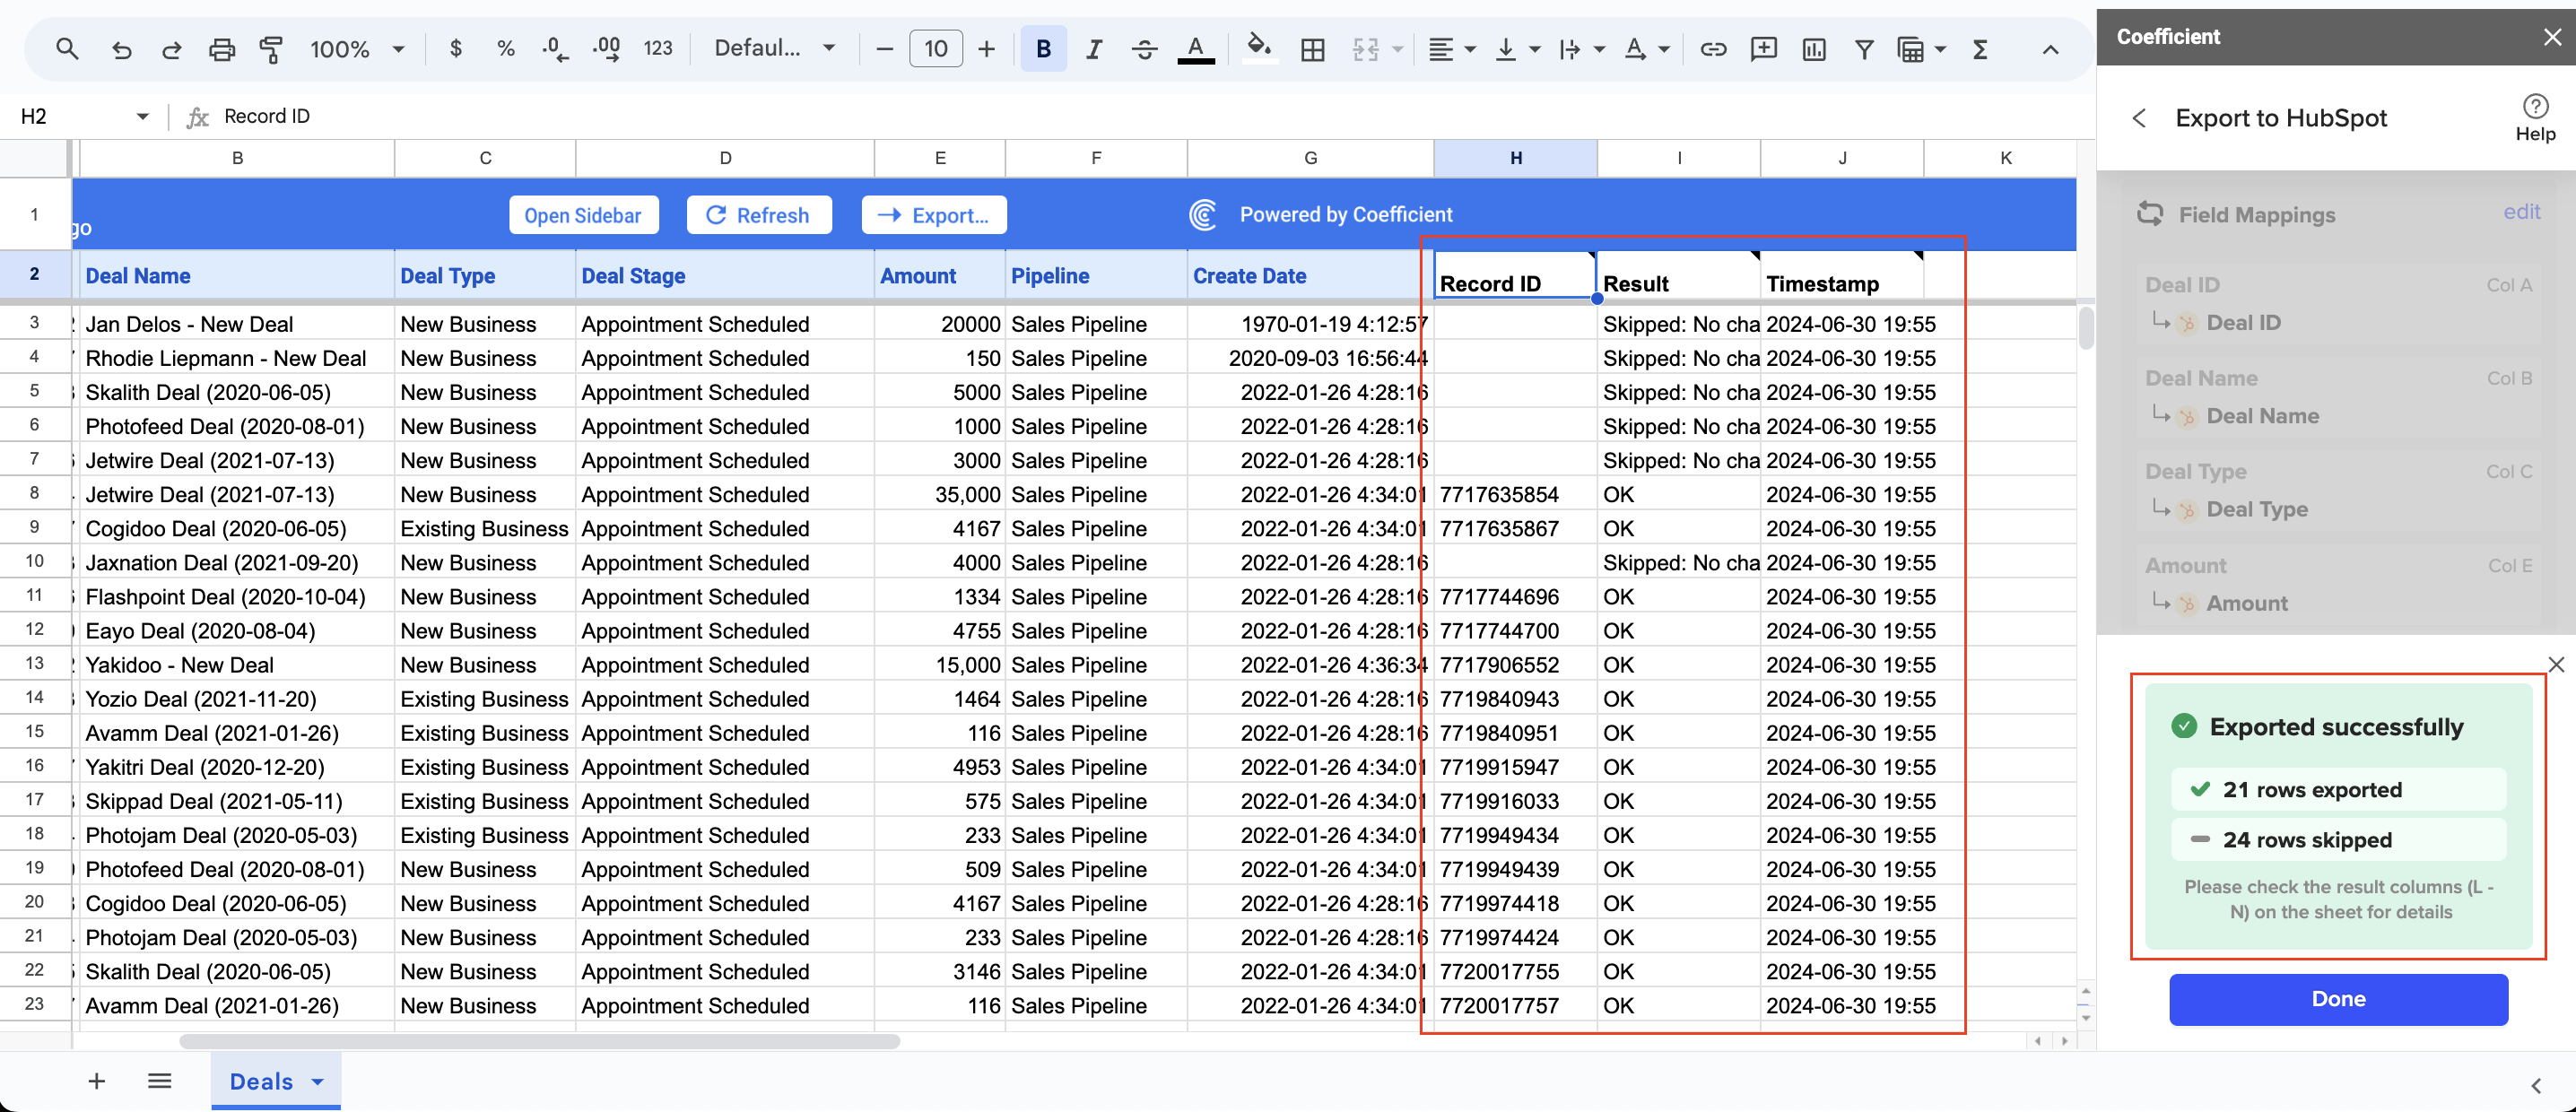Screen dimensions: 2576x1112
Task: Redo the last action
Action: coord(171,48)
